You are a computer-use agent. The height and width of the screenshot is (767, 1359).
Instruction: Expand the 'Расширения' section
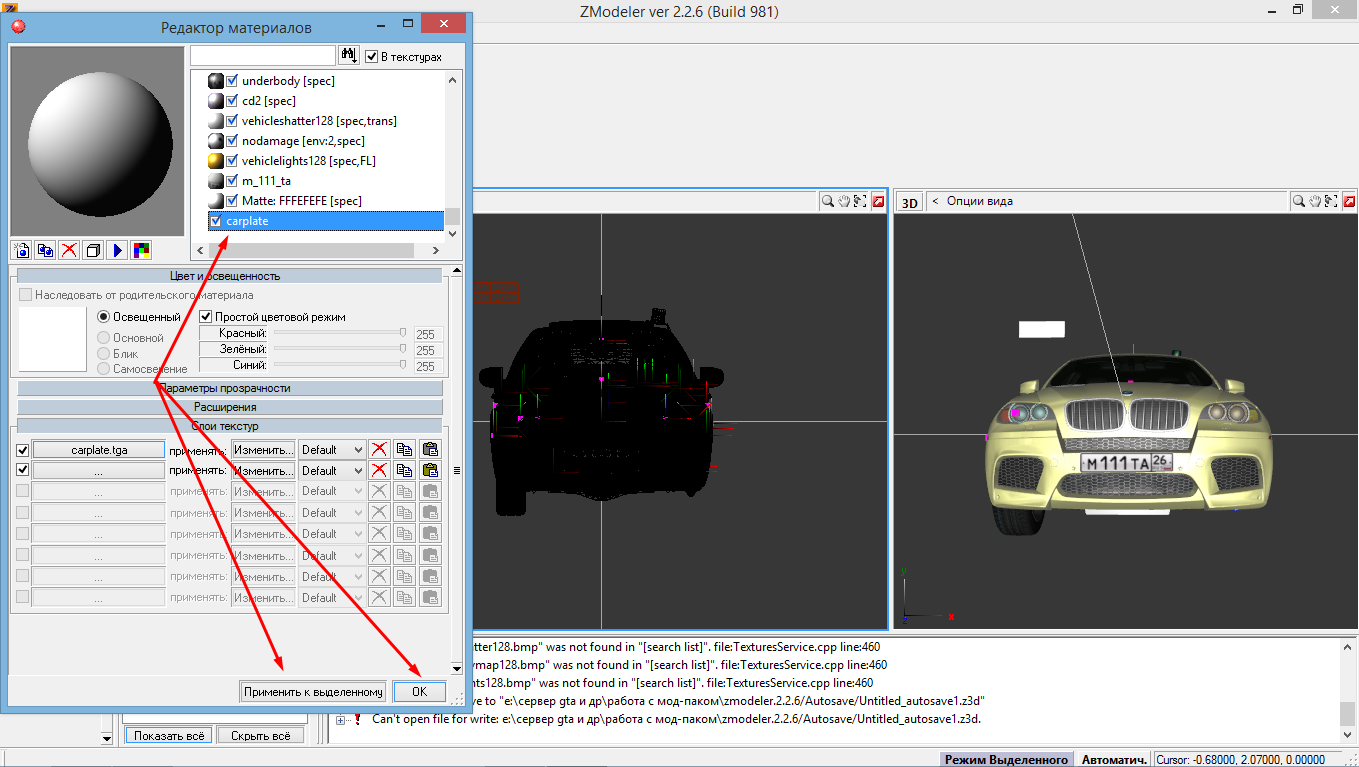[229, 407]
